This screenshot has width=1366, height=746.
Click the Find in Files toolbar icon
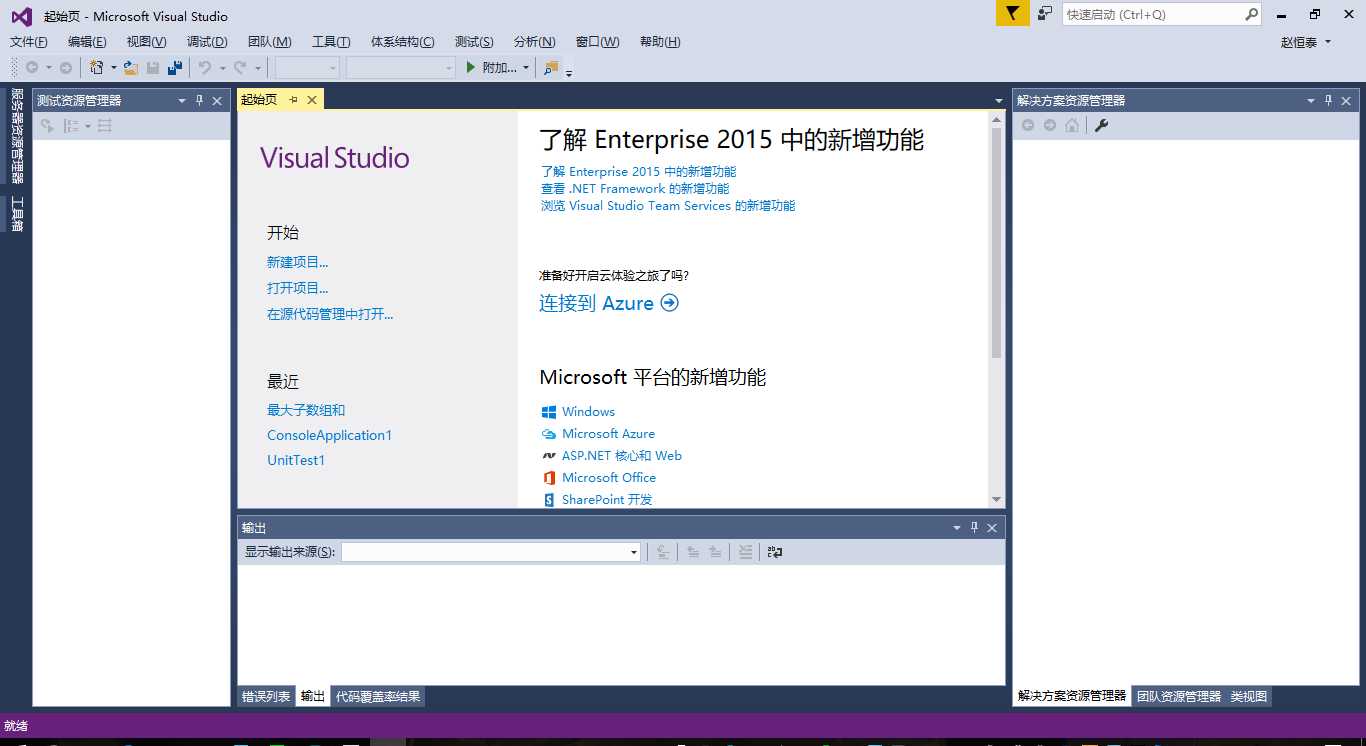(x=551, y=68)
